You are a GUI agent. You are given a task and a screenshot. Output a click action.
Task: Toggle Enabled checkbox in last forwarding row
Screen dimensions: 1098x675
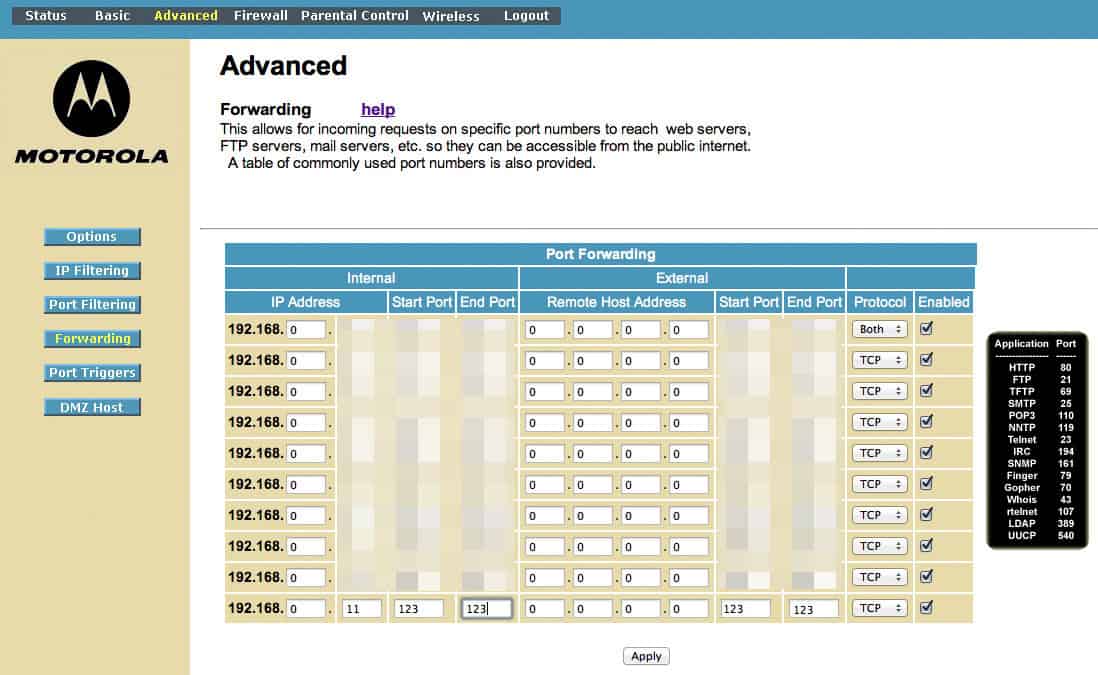click(x=926, y=607)
